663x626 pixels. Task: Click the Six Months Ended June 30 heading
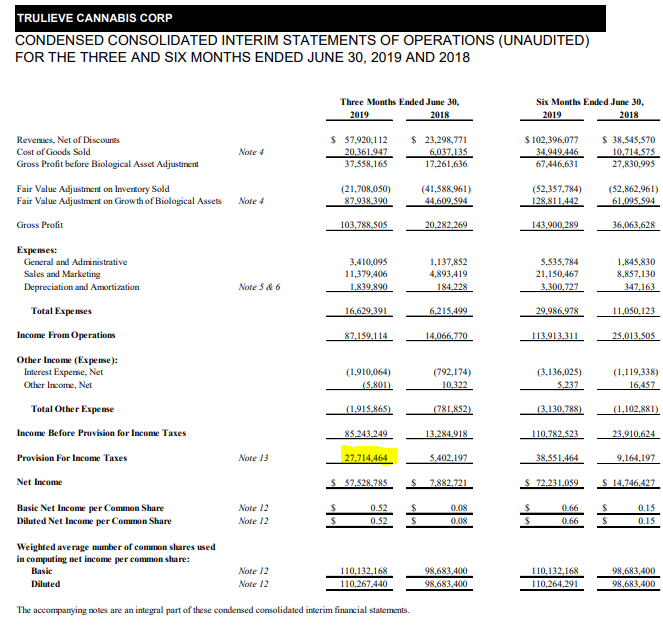click(x=590, y=102)
